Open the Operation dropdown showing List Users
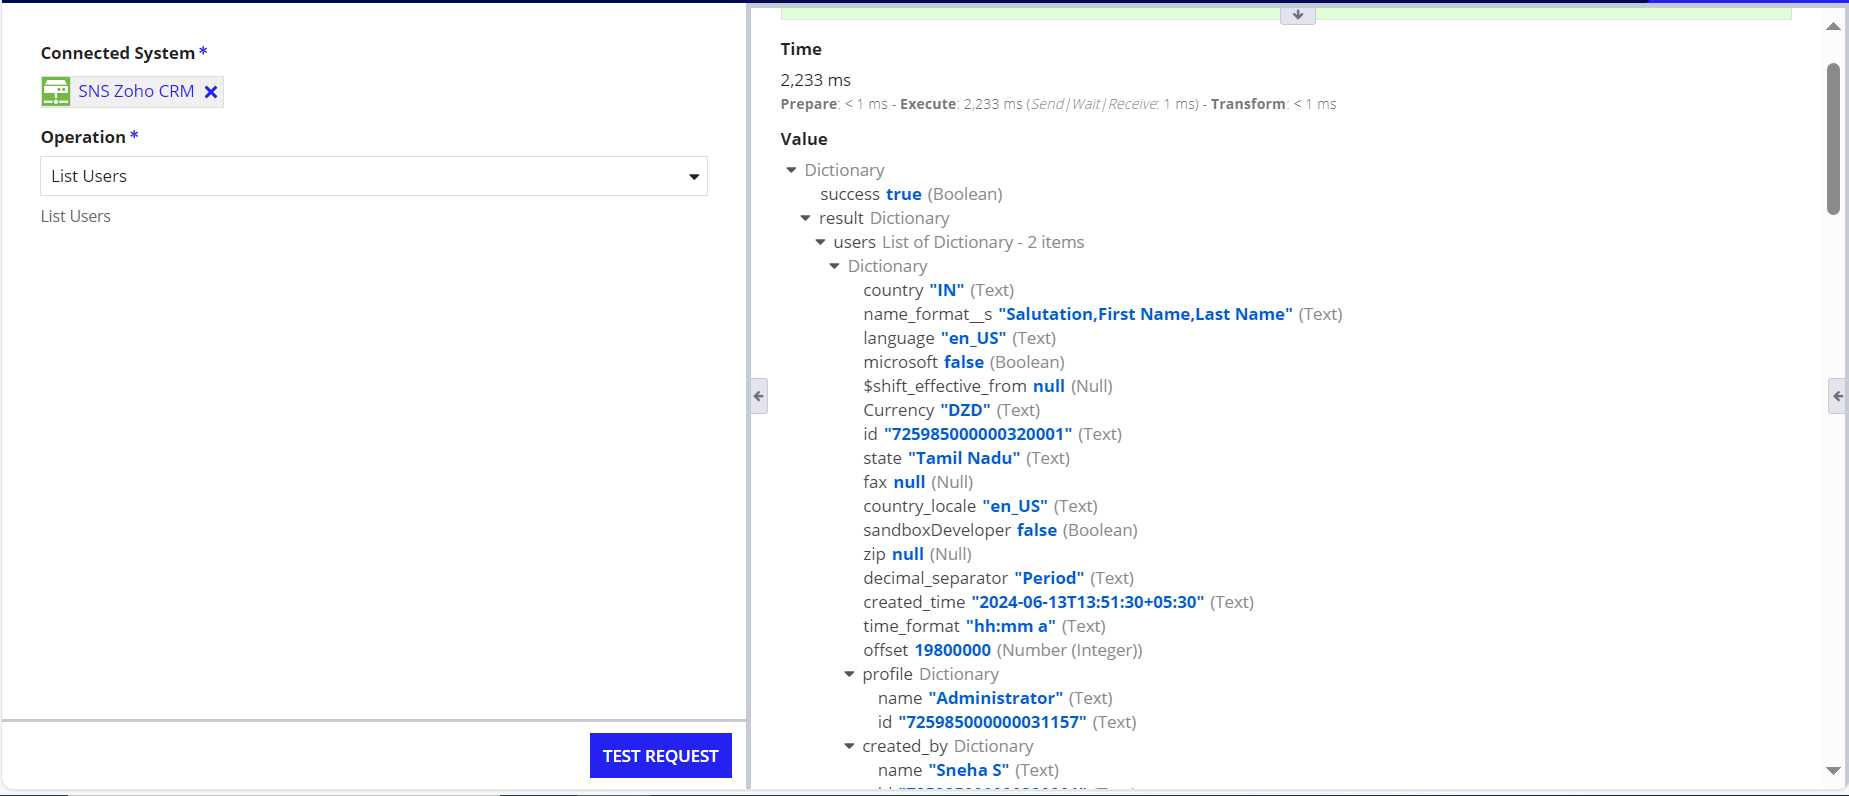This screenshot has width=1849, height=796. (x=374, y=176)
